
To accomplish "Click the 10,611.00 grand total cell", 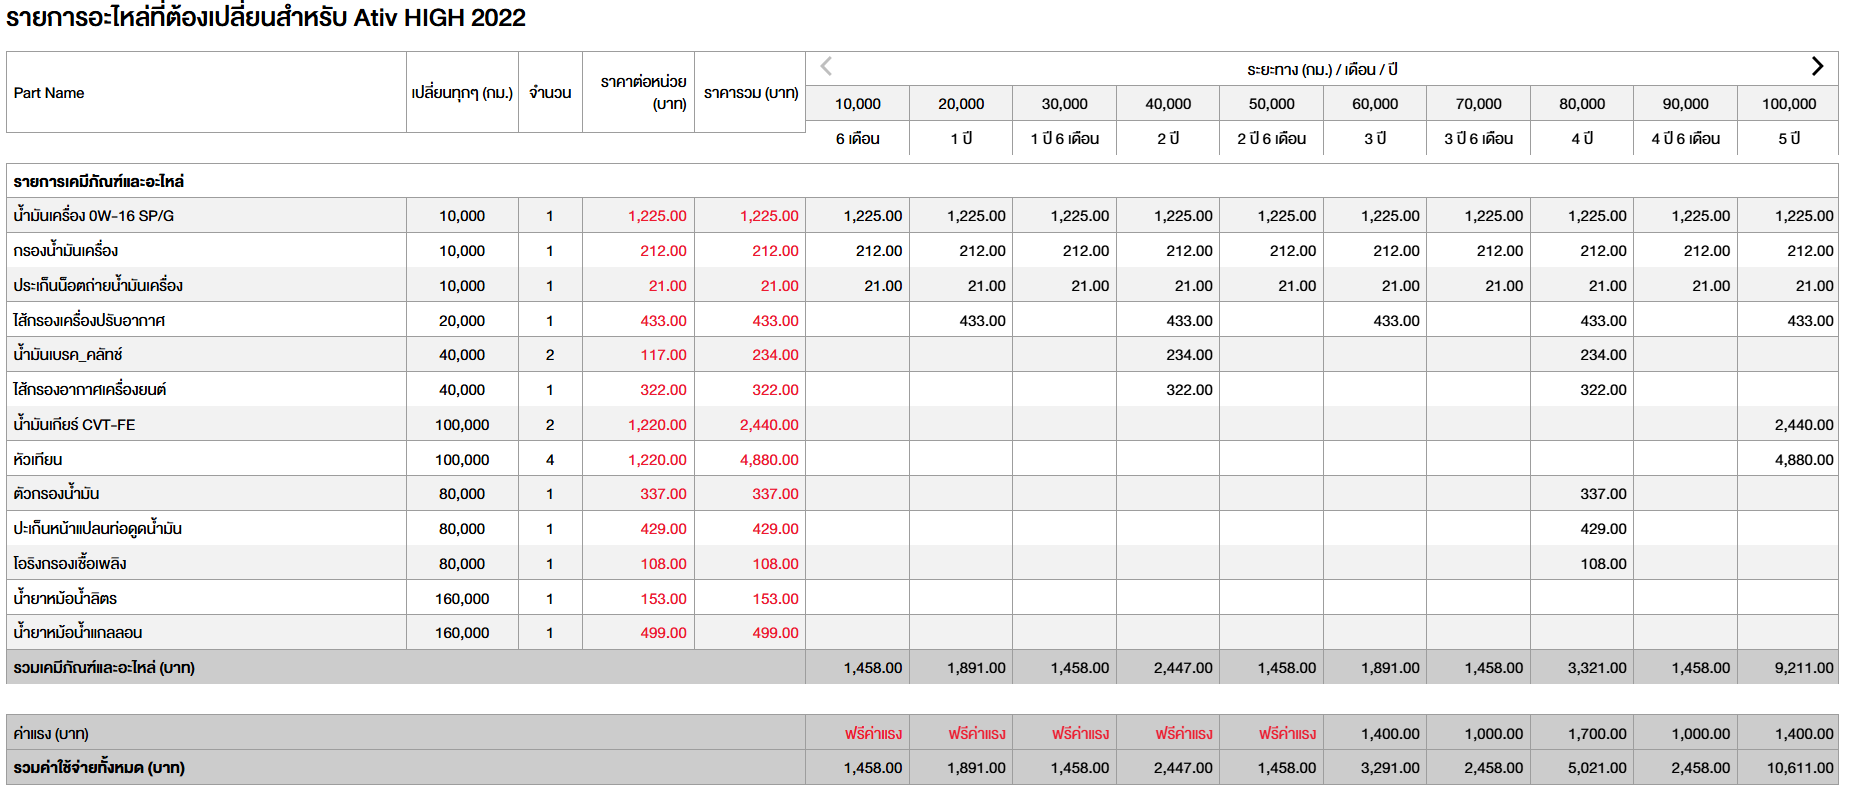I will [x=1799, y=768].
